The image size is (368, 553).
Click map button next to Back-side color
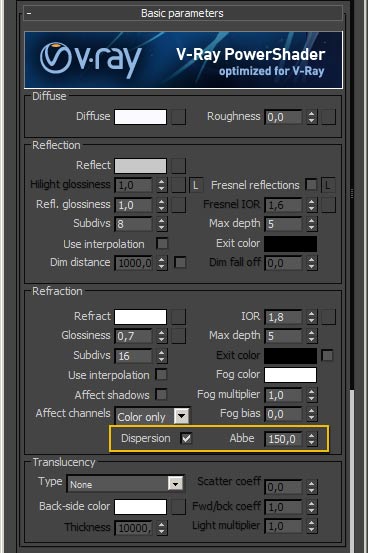click(179, 507)
